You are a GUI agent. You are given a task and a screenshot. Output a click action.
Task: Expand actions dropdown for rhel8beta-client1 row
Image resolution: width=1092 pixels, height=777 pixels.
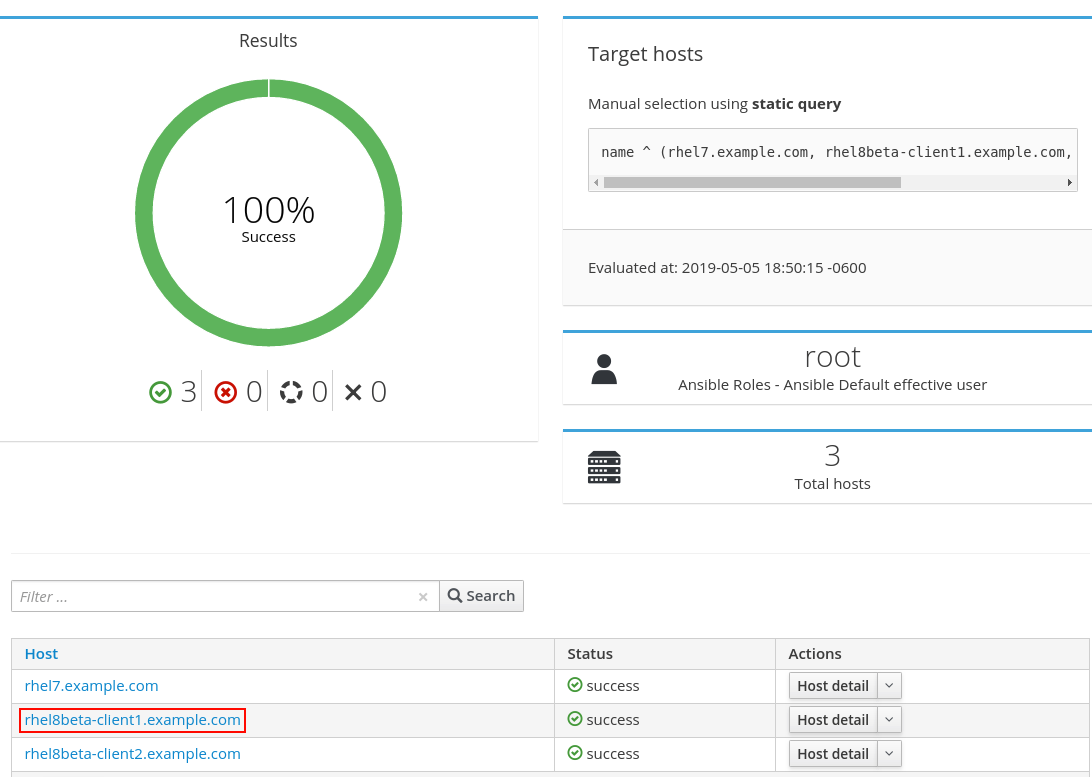(889, 720)
